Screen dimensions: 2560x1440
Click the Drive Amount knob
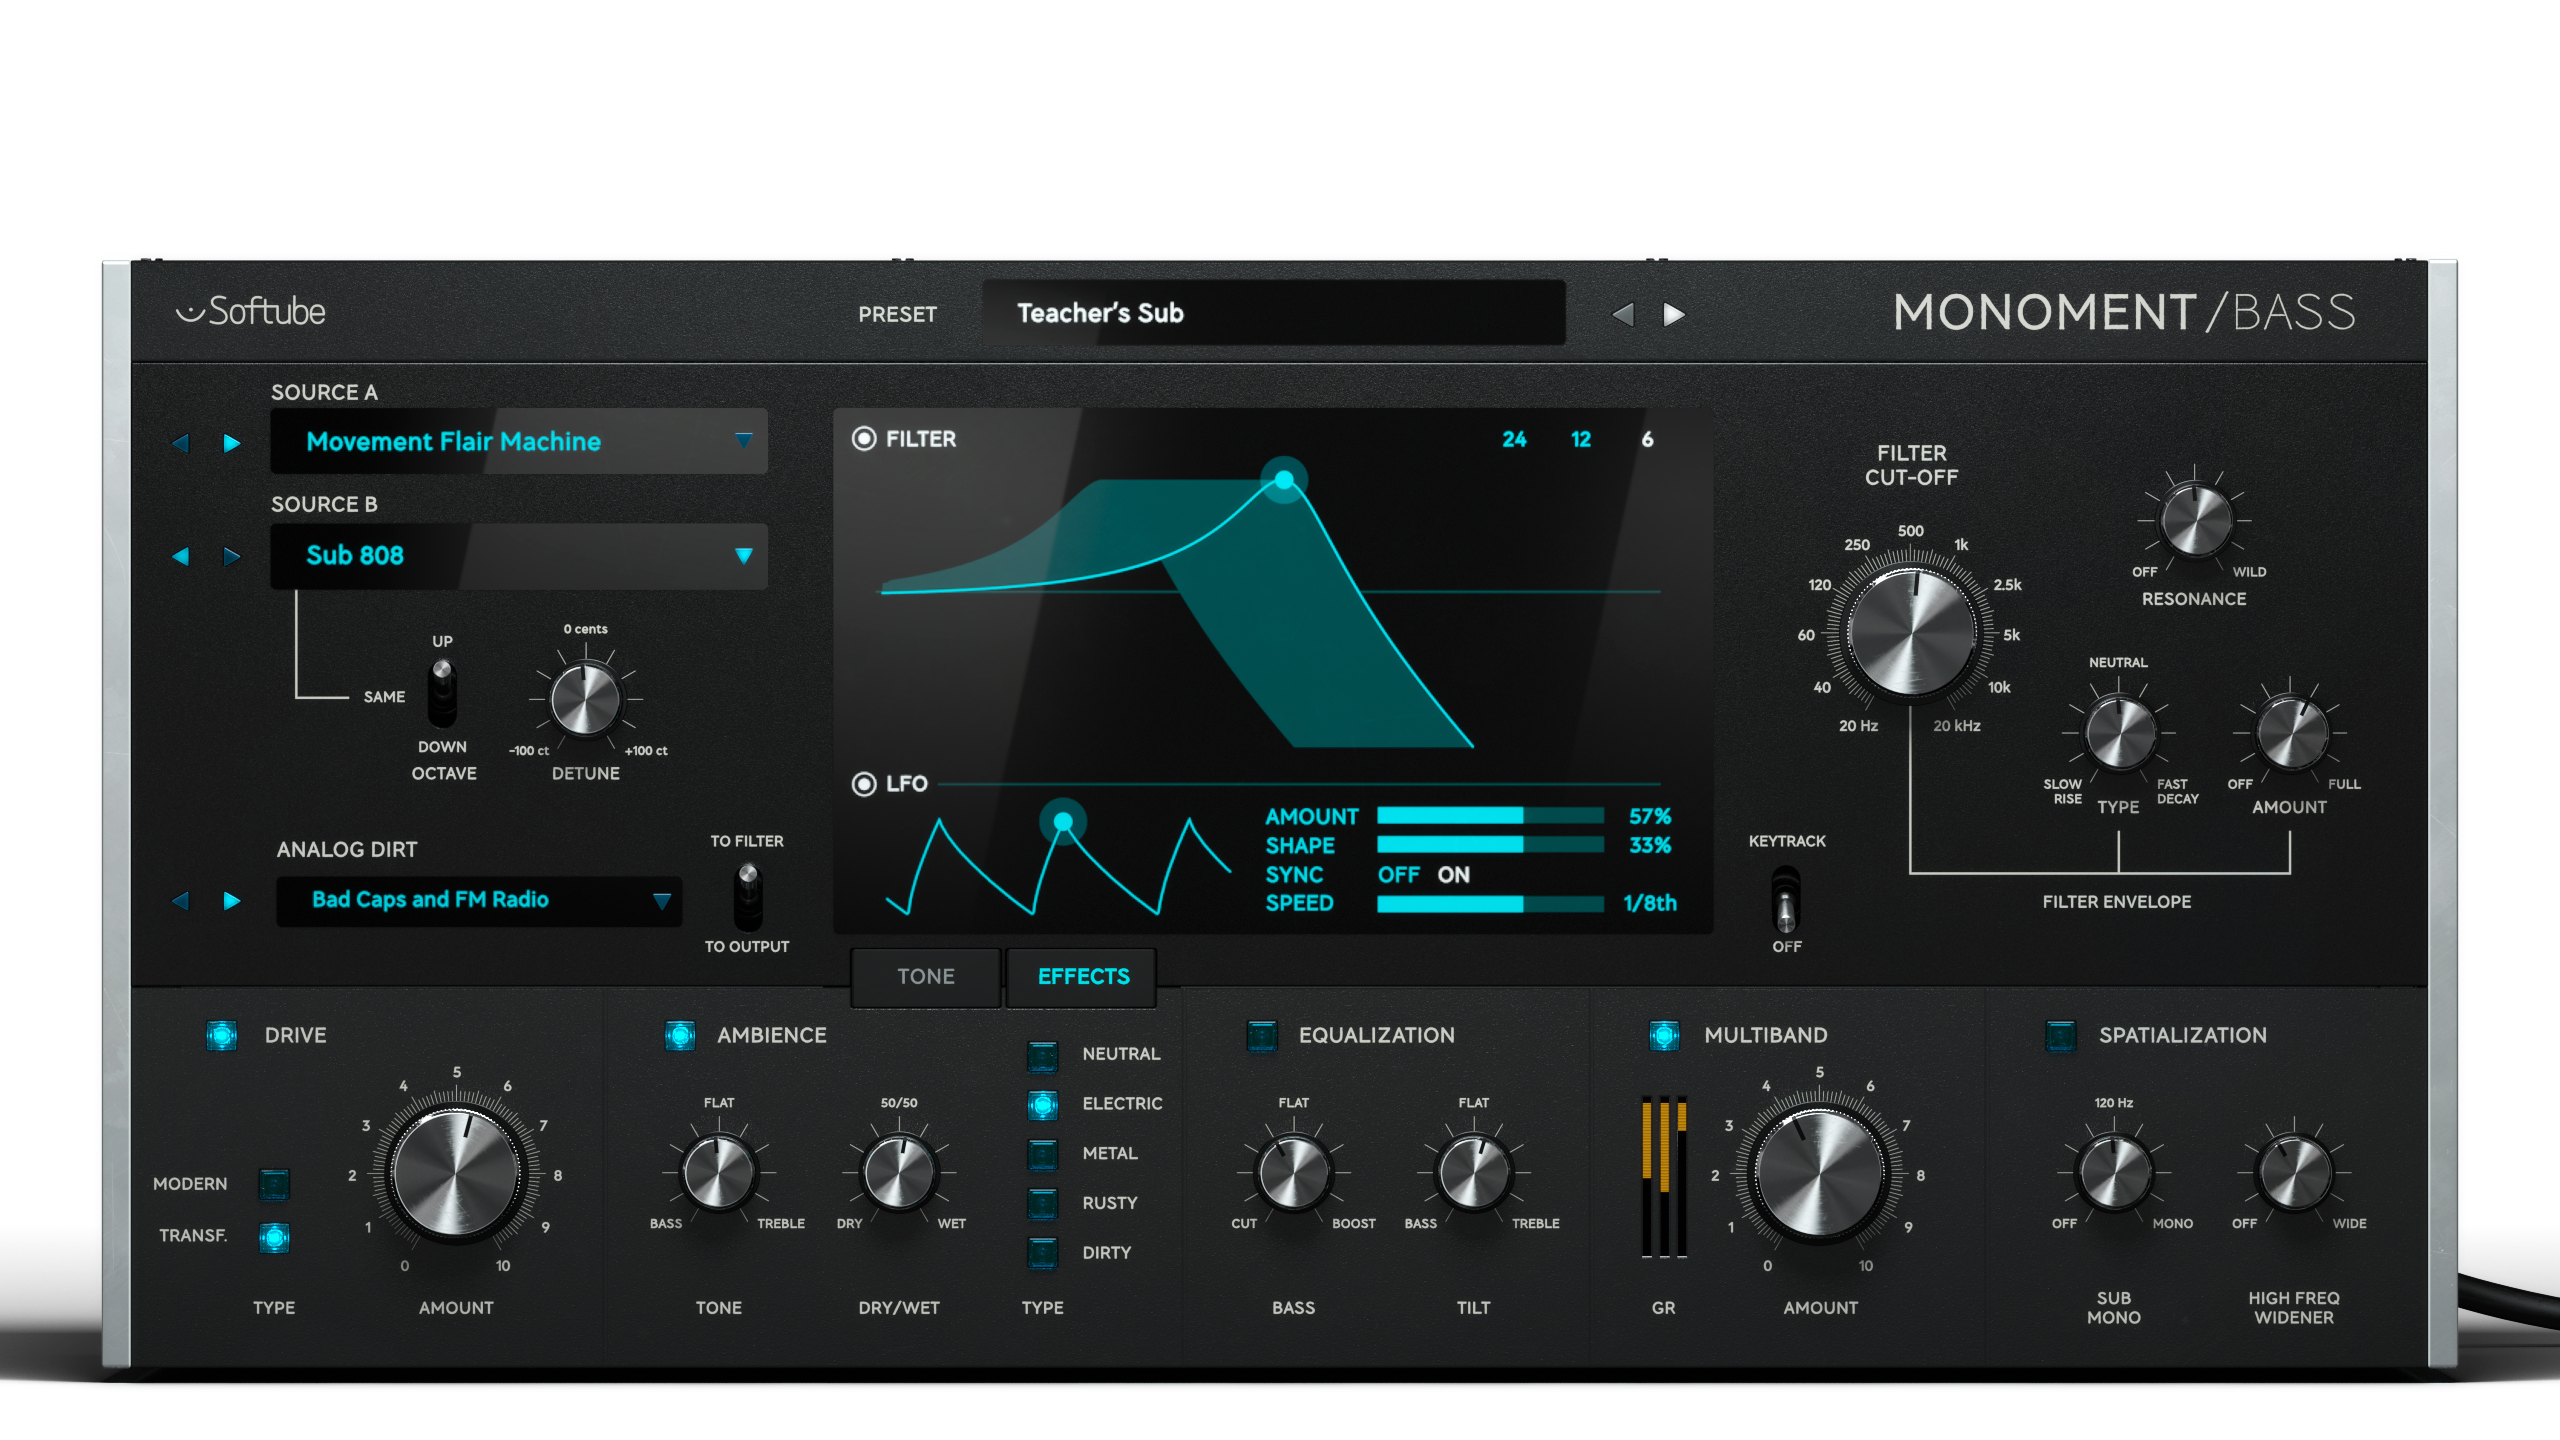[456, 1173]
